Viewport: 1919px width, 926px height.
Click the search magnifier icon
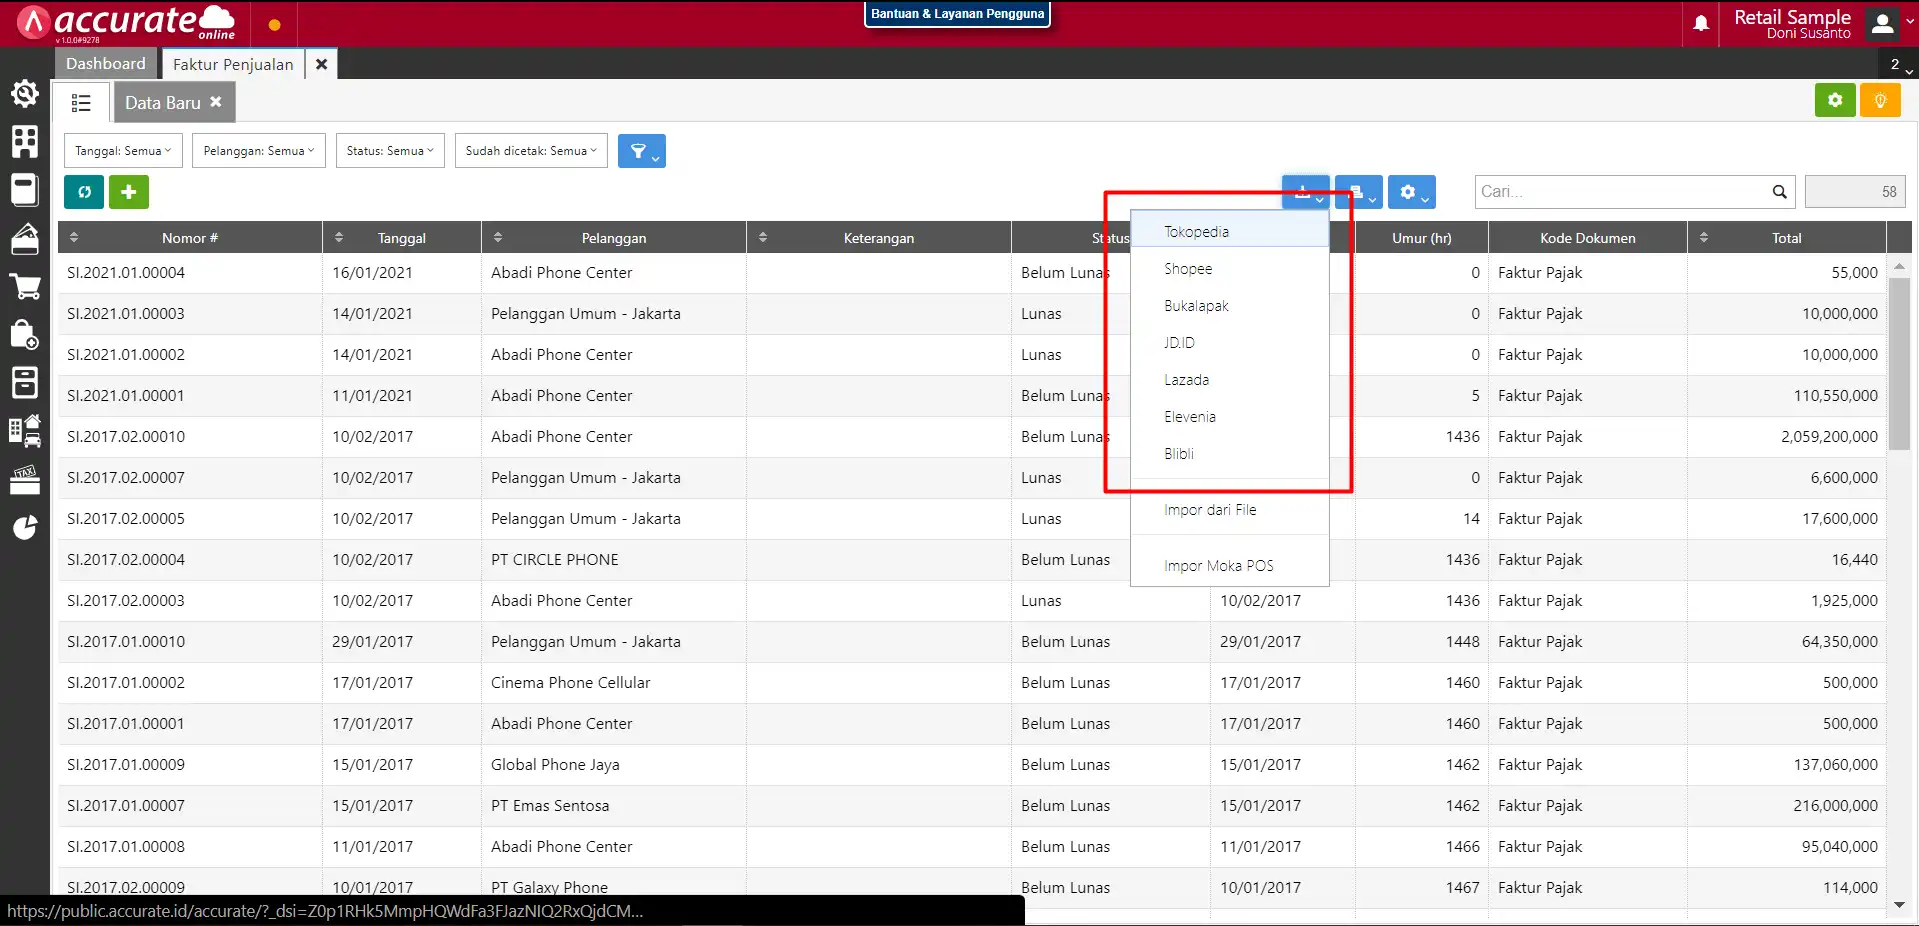point(1779,192)
